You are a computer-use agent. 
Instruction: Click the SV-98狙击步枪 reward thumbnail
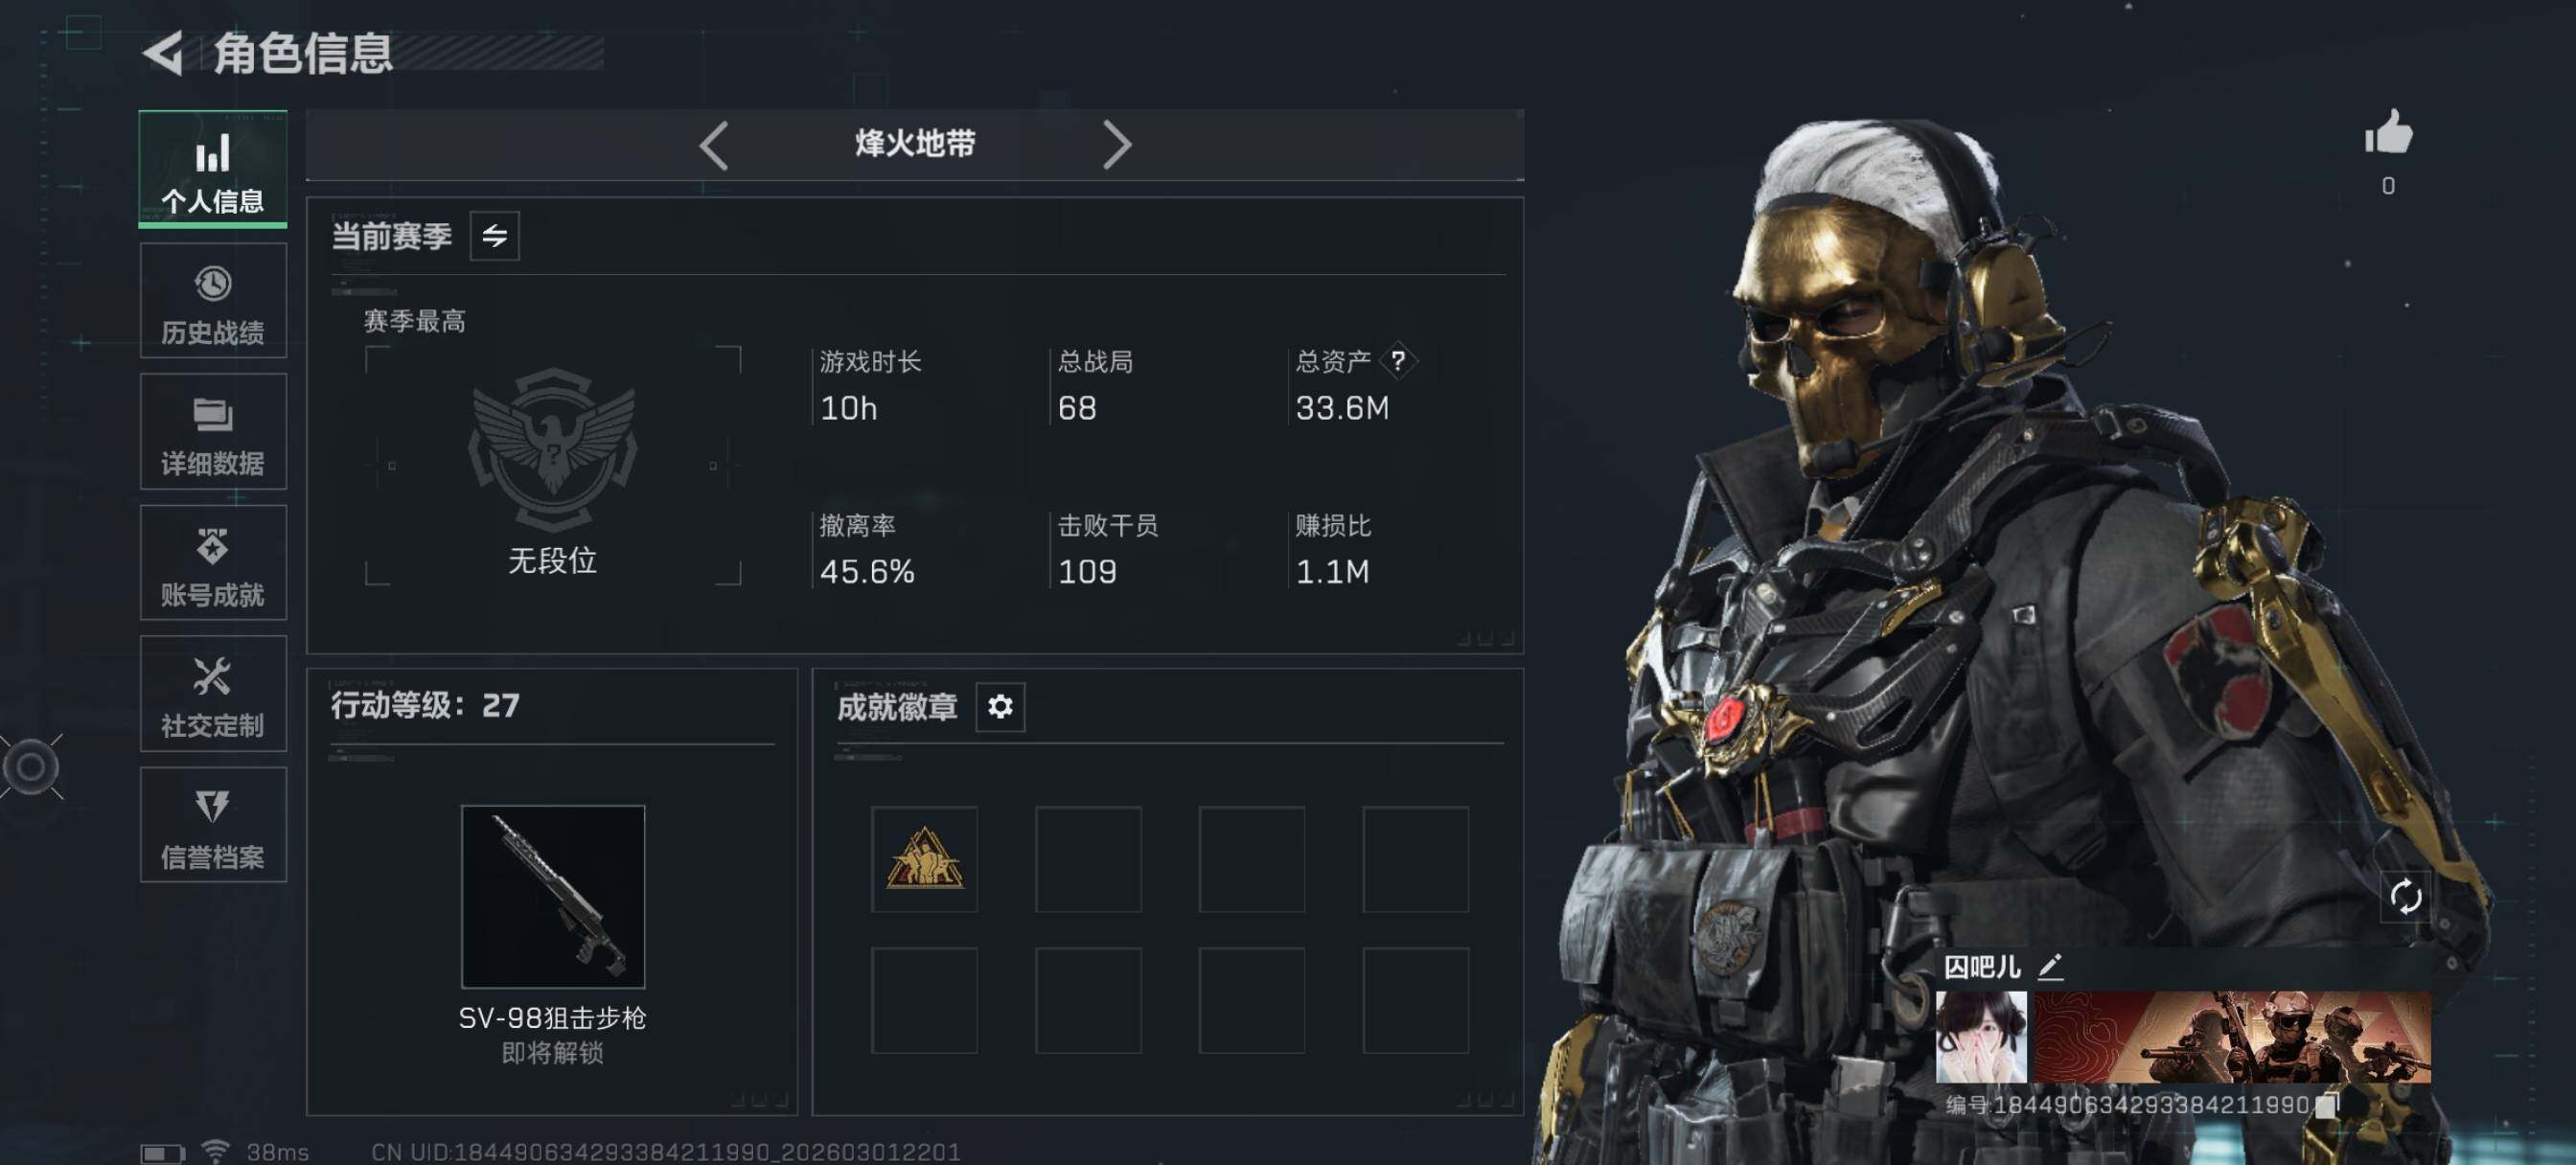click(x=553, y=896)
